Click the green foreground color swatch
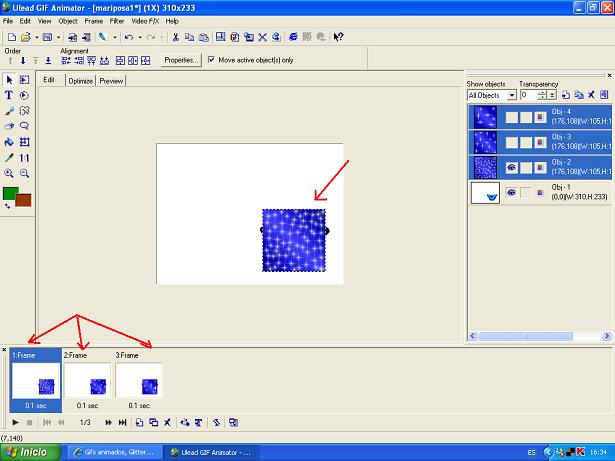The height and width of the screenshot is (461, 615). [x=10, y=193]
